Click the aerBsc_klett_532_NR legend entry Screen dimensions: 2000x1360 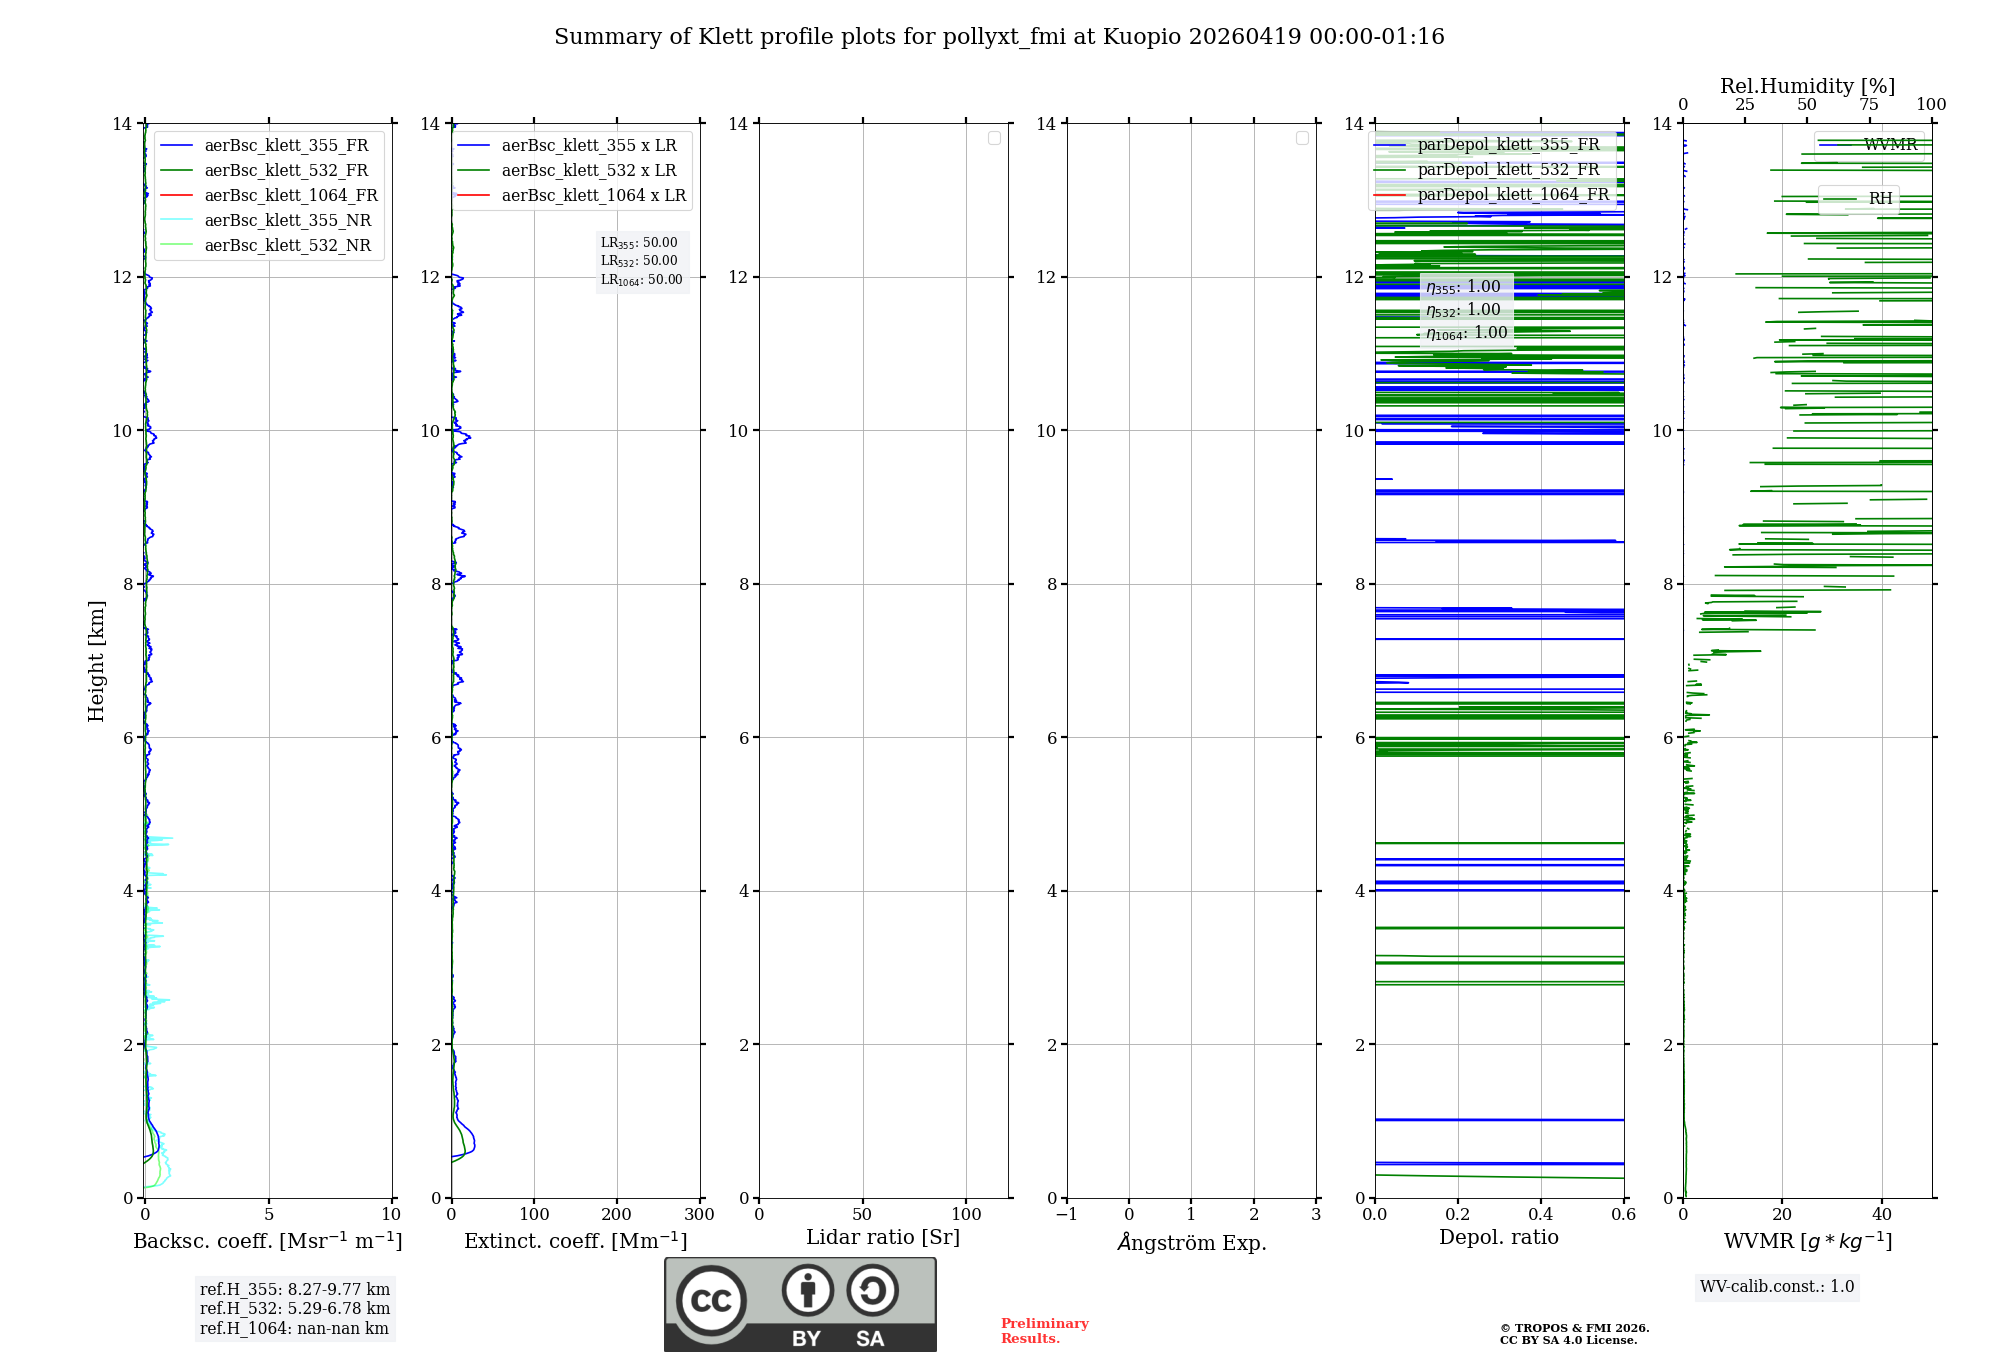pyautogui.click(x=287, y=245)
